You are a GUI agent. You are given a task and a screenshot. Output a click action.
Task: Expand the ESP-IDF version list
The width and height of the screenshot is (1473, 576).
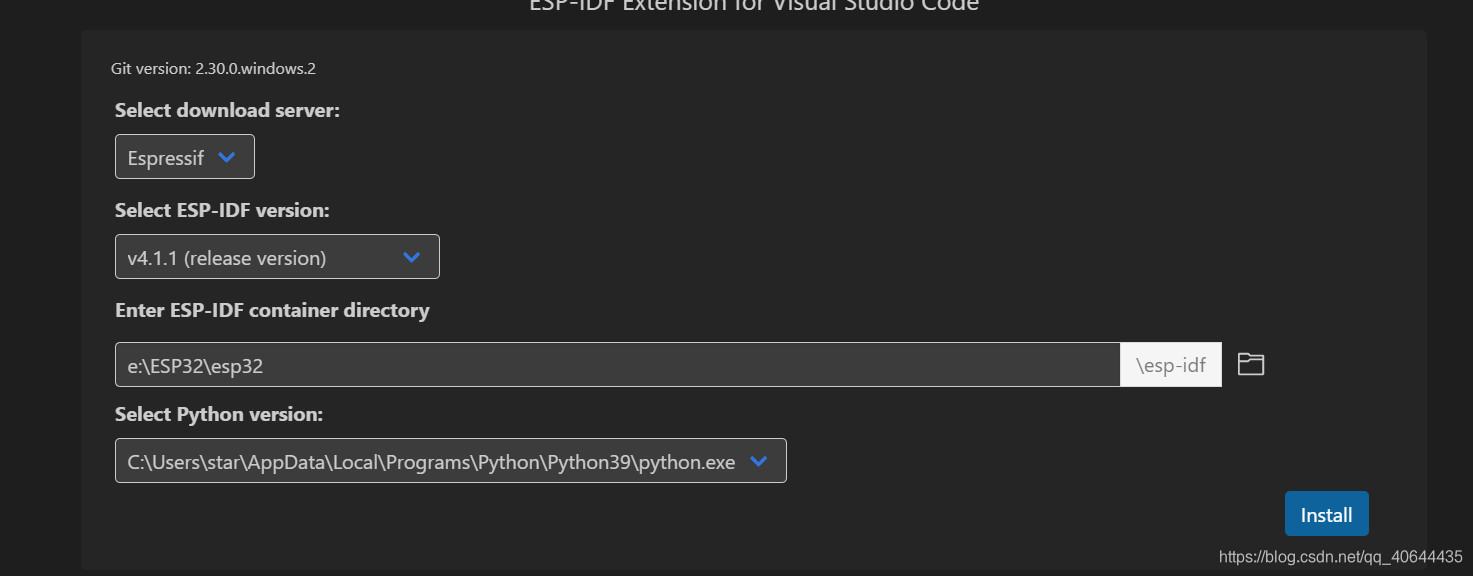[x=277, y=257]
